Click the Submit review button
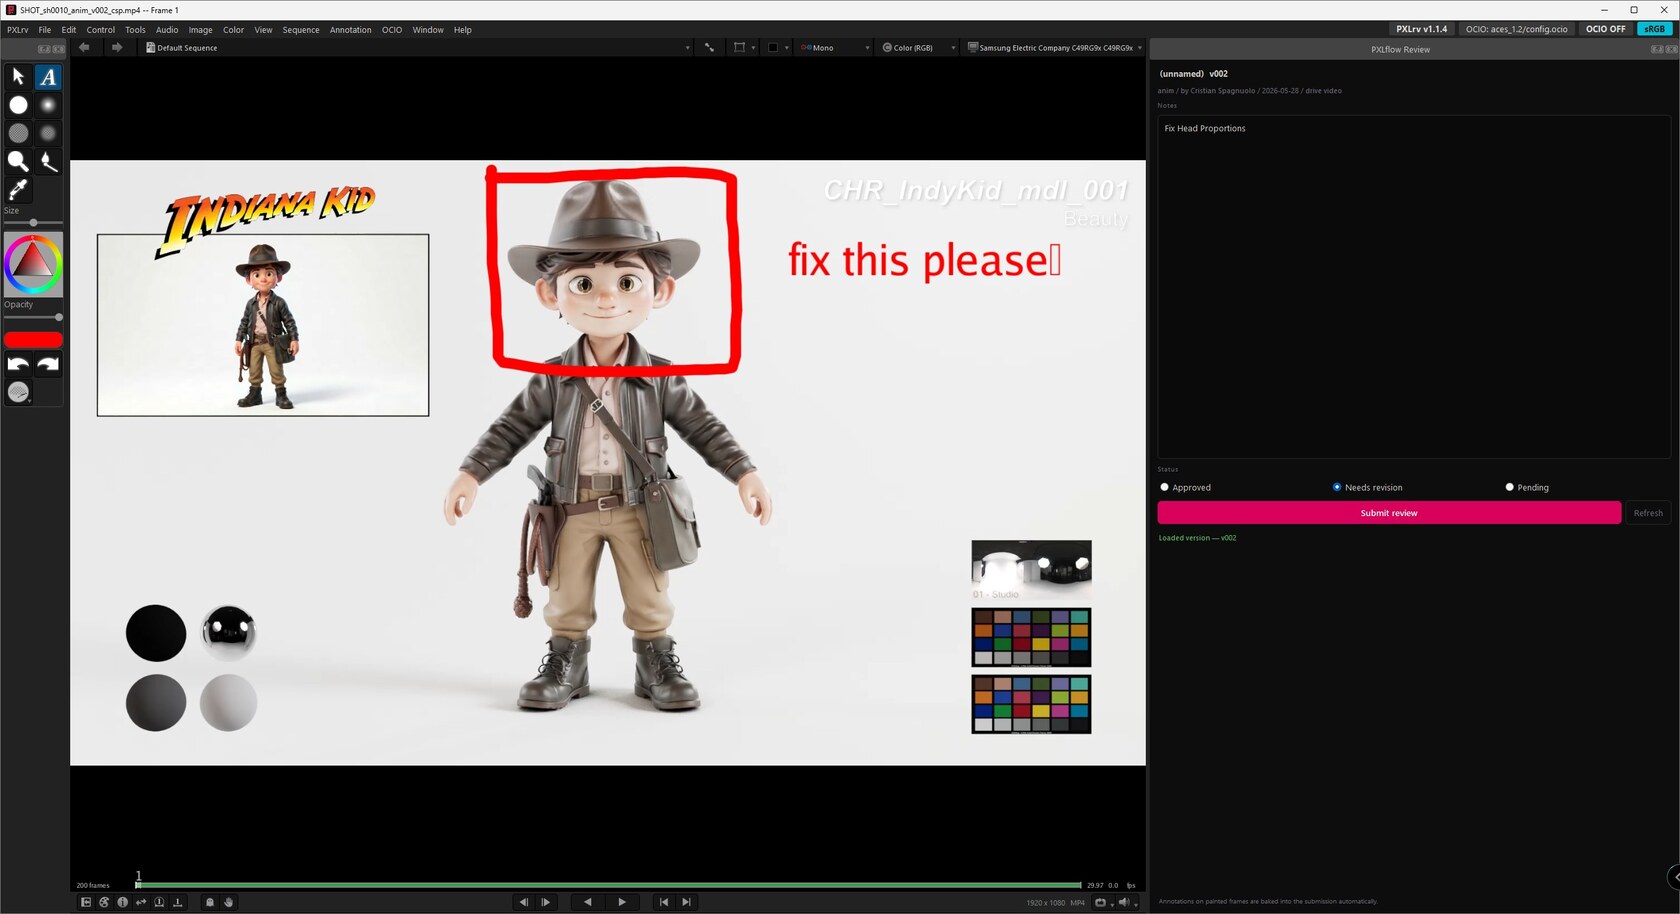1680x914 pixels. point(1389,513)
